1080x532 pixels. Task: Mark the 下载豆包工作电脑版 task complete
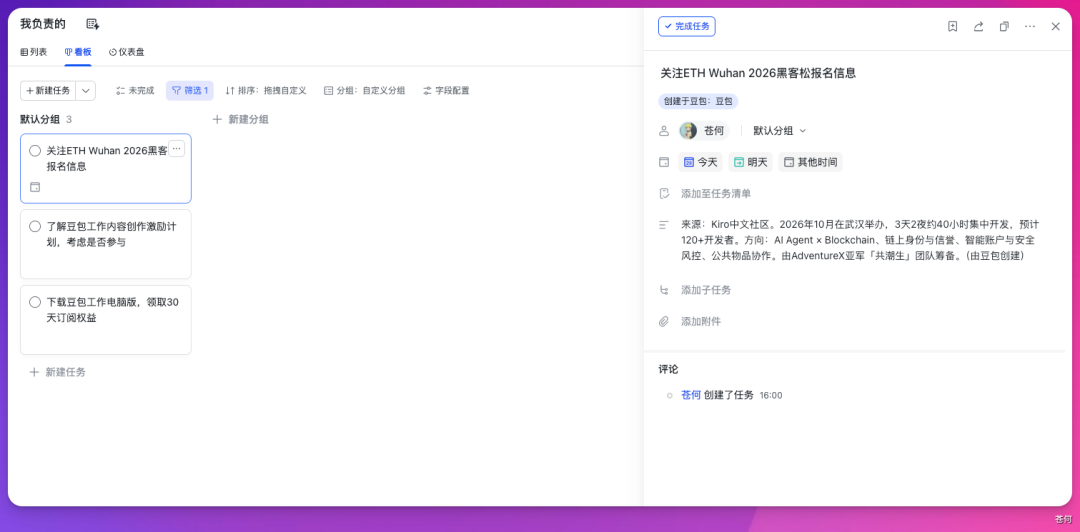click(35, 303)
